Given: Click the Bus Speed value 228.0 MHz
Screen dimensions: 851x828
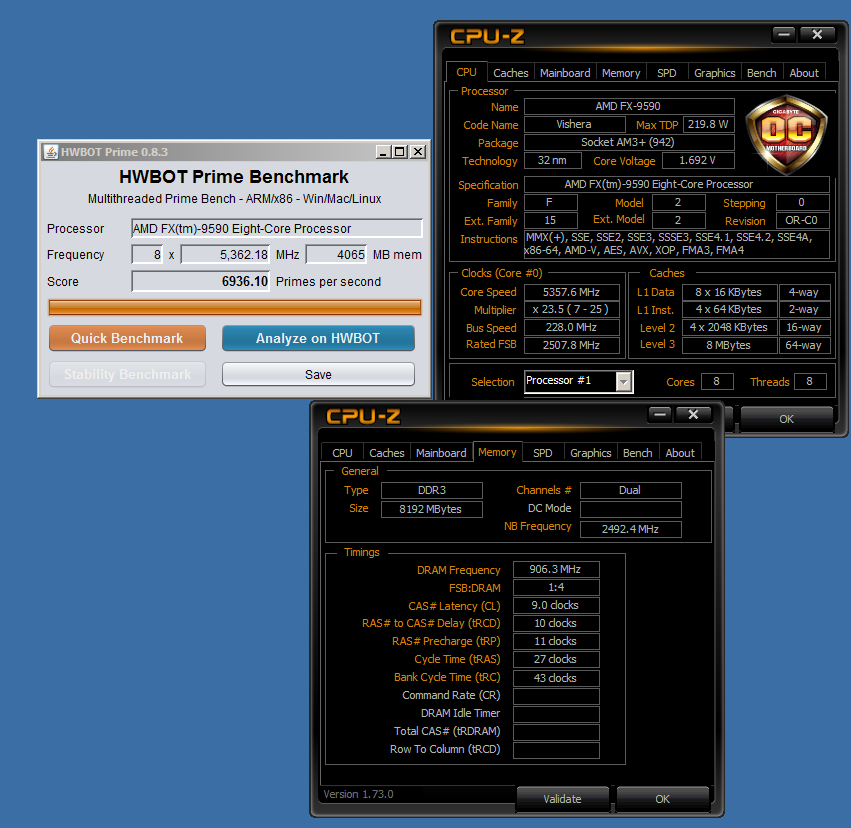Looking at the screenshot, I should (x=571, y=328).
